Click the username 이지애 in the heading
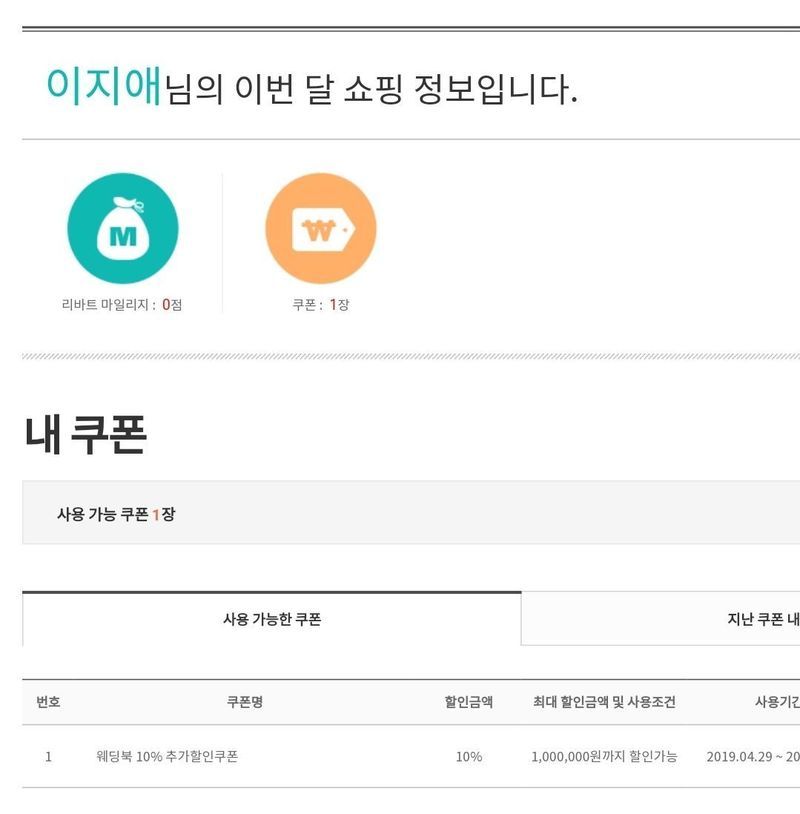Screen dimensions: 800x814 click(103, 88)
